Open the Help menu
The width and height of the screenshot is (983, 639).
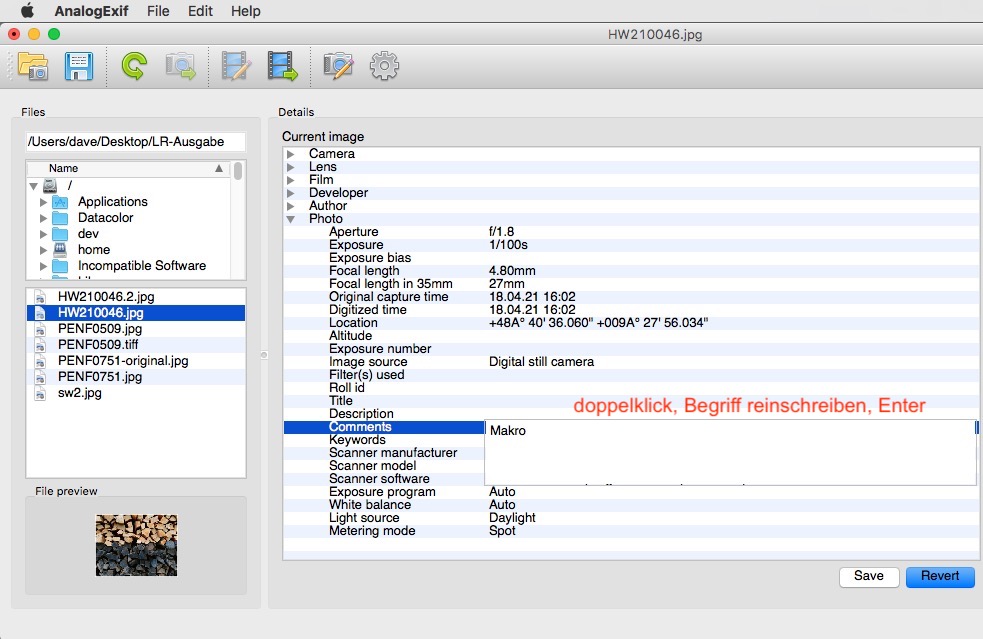(245, 11)
